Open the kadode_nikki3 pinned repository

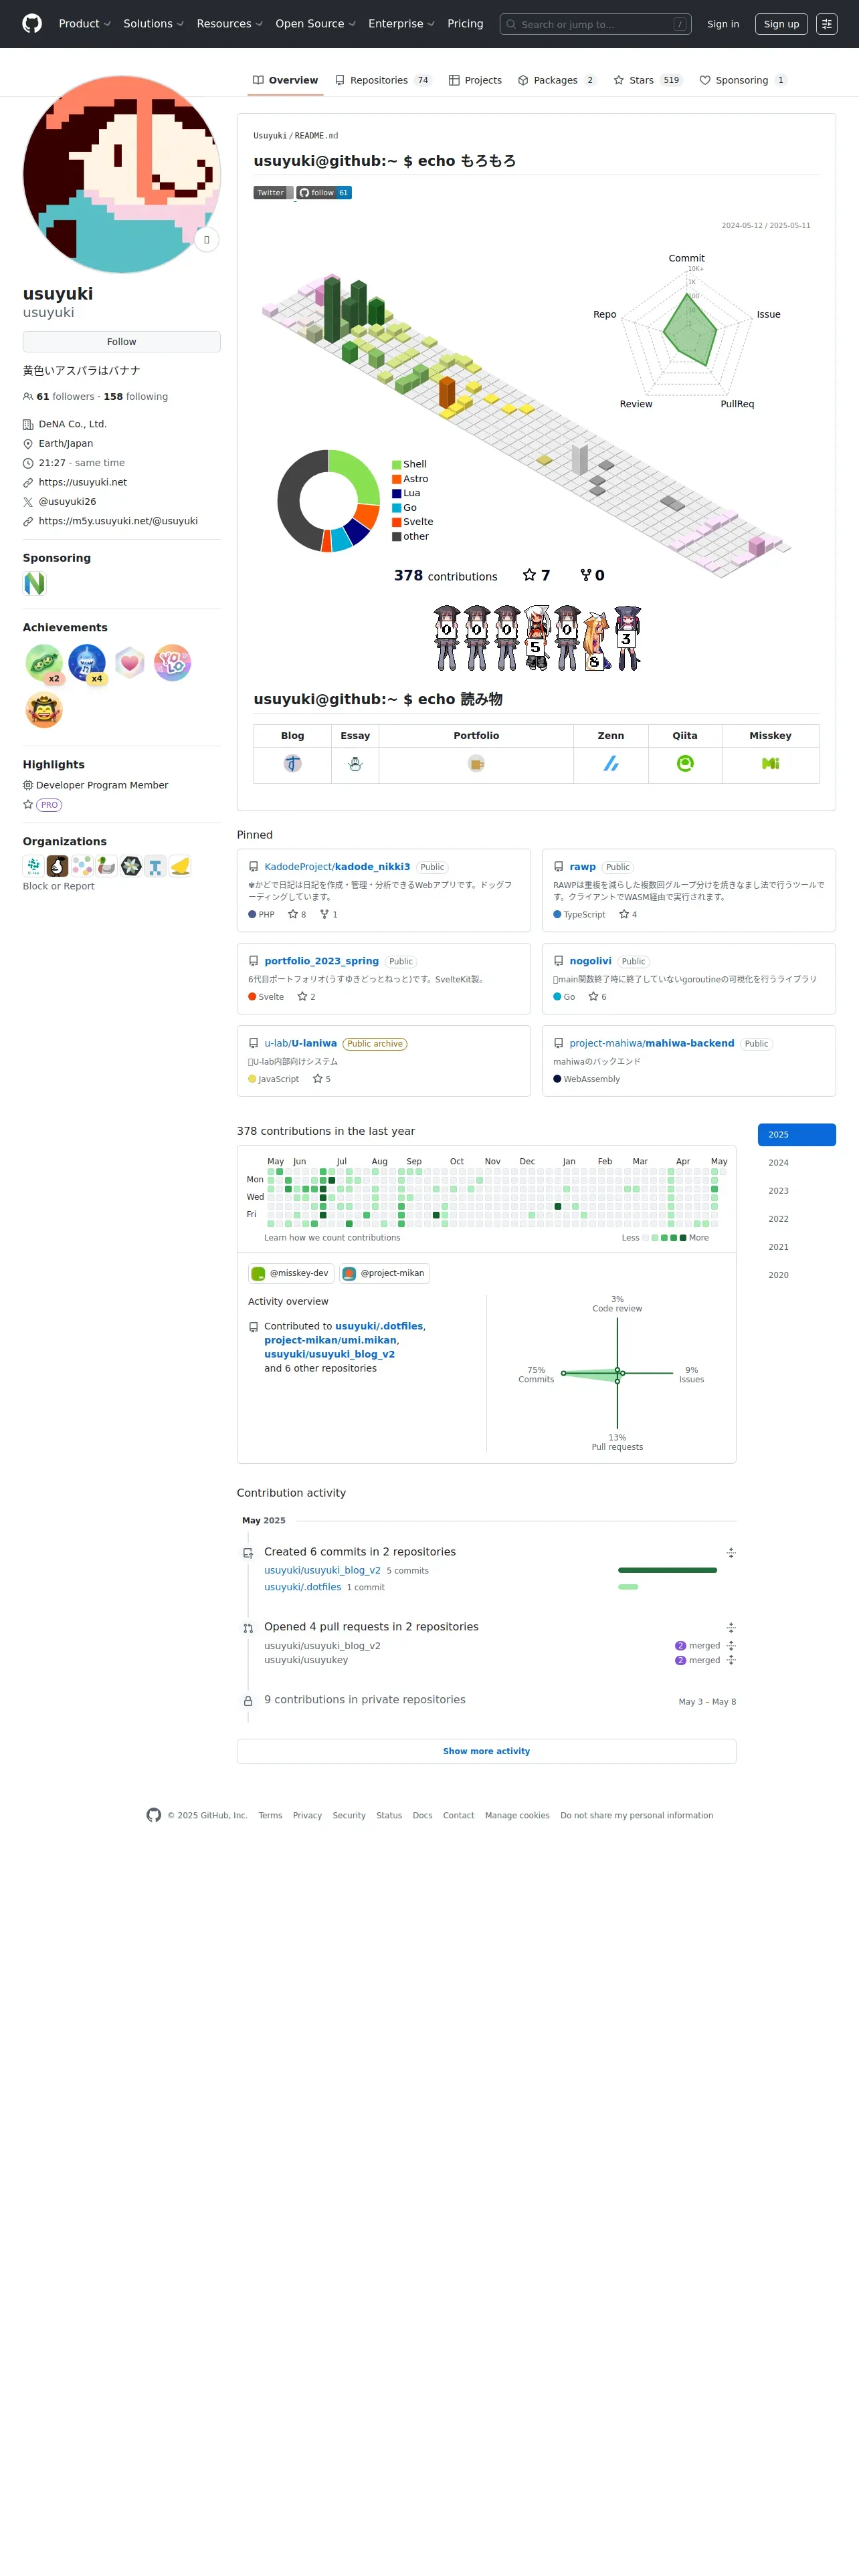(x=337, y=867)
